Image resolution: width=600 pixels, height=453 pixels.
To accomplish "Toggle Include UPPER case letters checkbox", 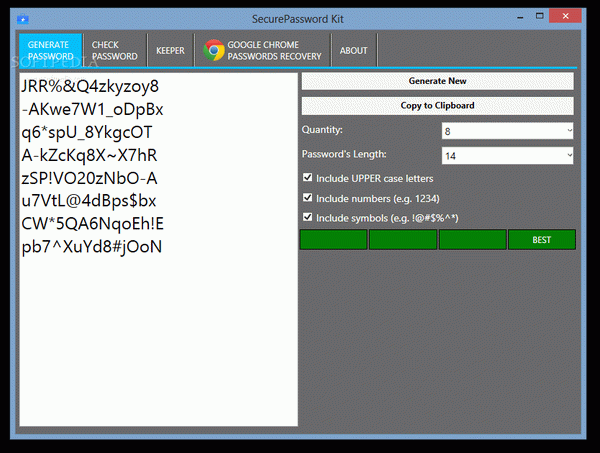I will pos(308,178).
